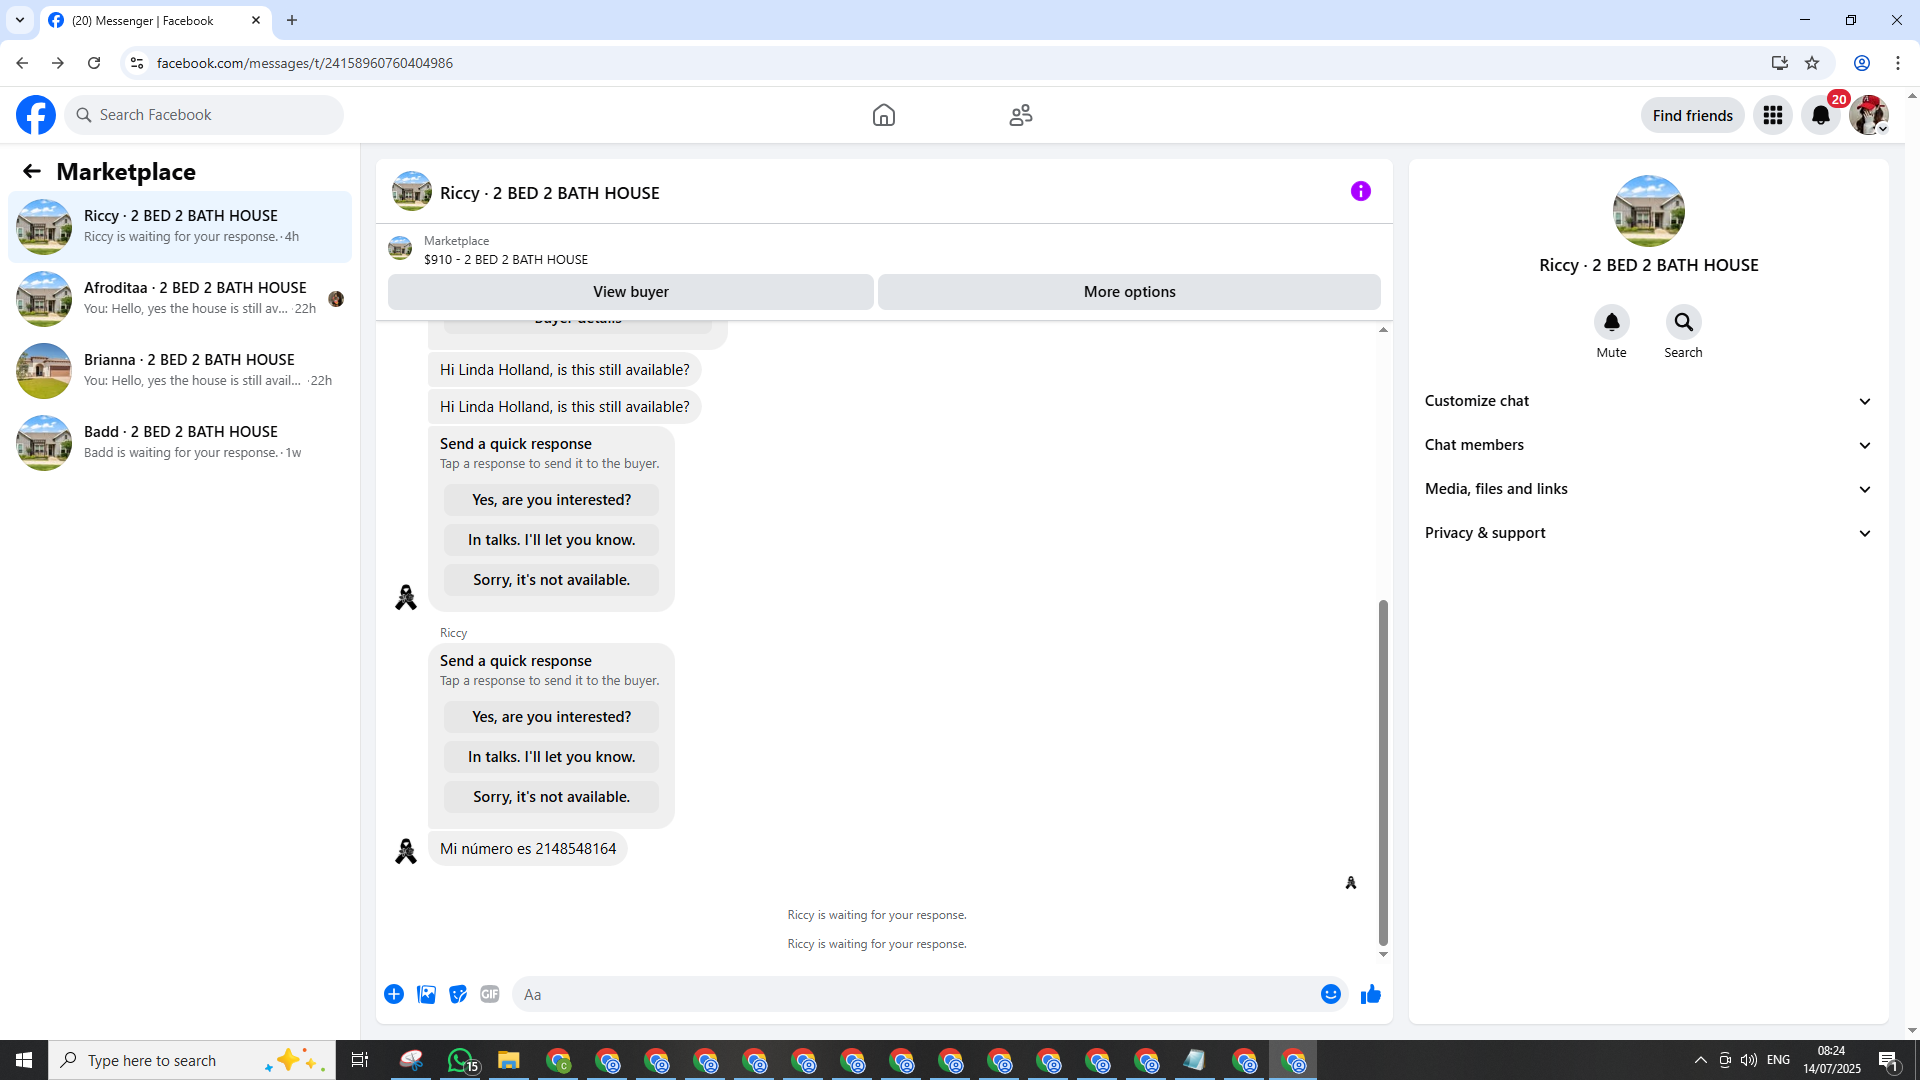Search within the conversation
Image resolution: width=1920 pixels, height=1080 pixels.
[1683, 322]
